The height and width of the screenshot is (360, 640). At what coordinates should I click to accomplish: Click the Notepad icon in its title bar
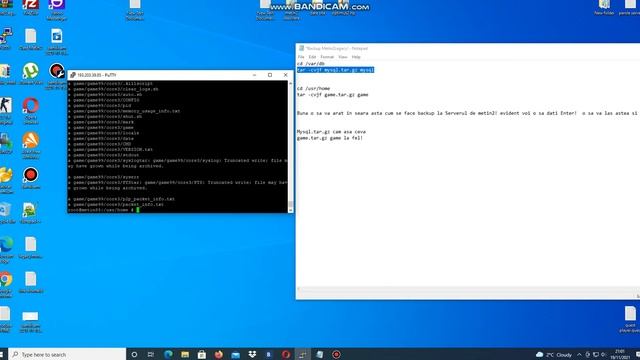click(301, 48)
